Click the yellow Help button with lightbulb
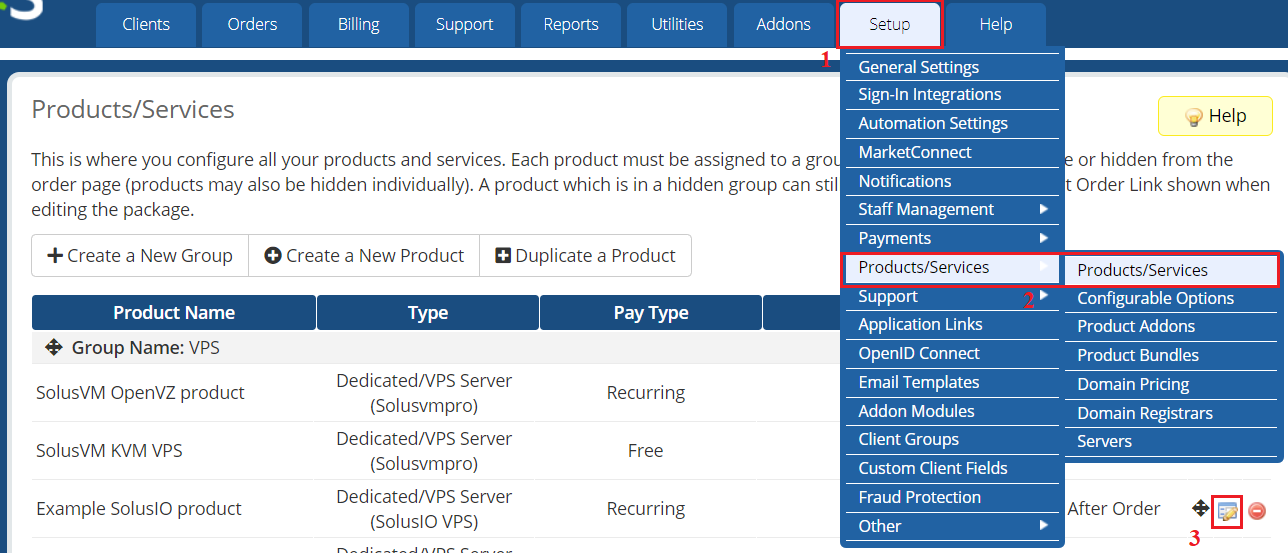 click(1215, 116)
